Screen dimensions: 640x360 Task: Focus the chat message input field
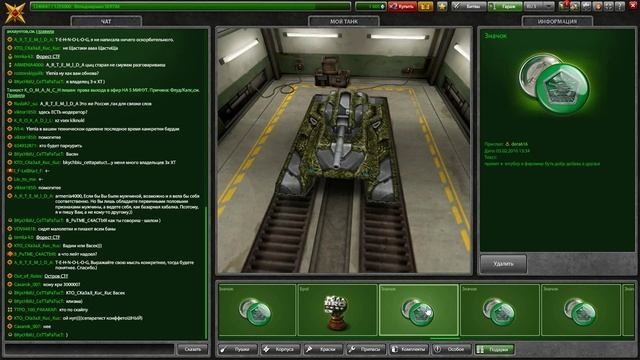[x=90, y=349]
